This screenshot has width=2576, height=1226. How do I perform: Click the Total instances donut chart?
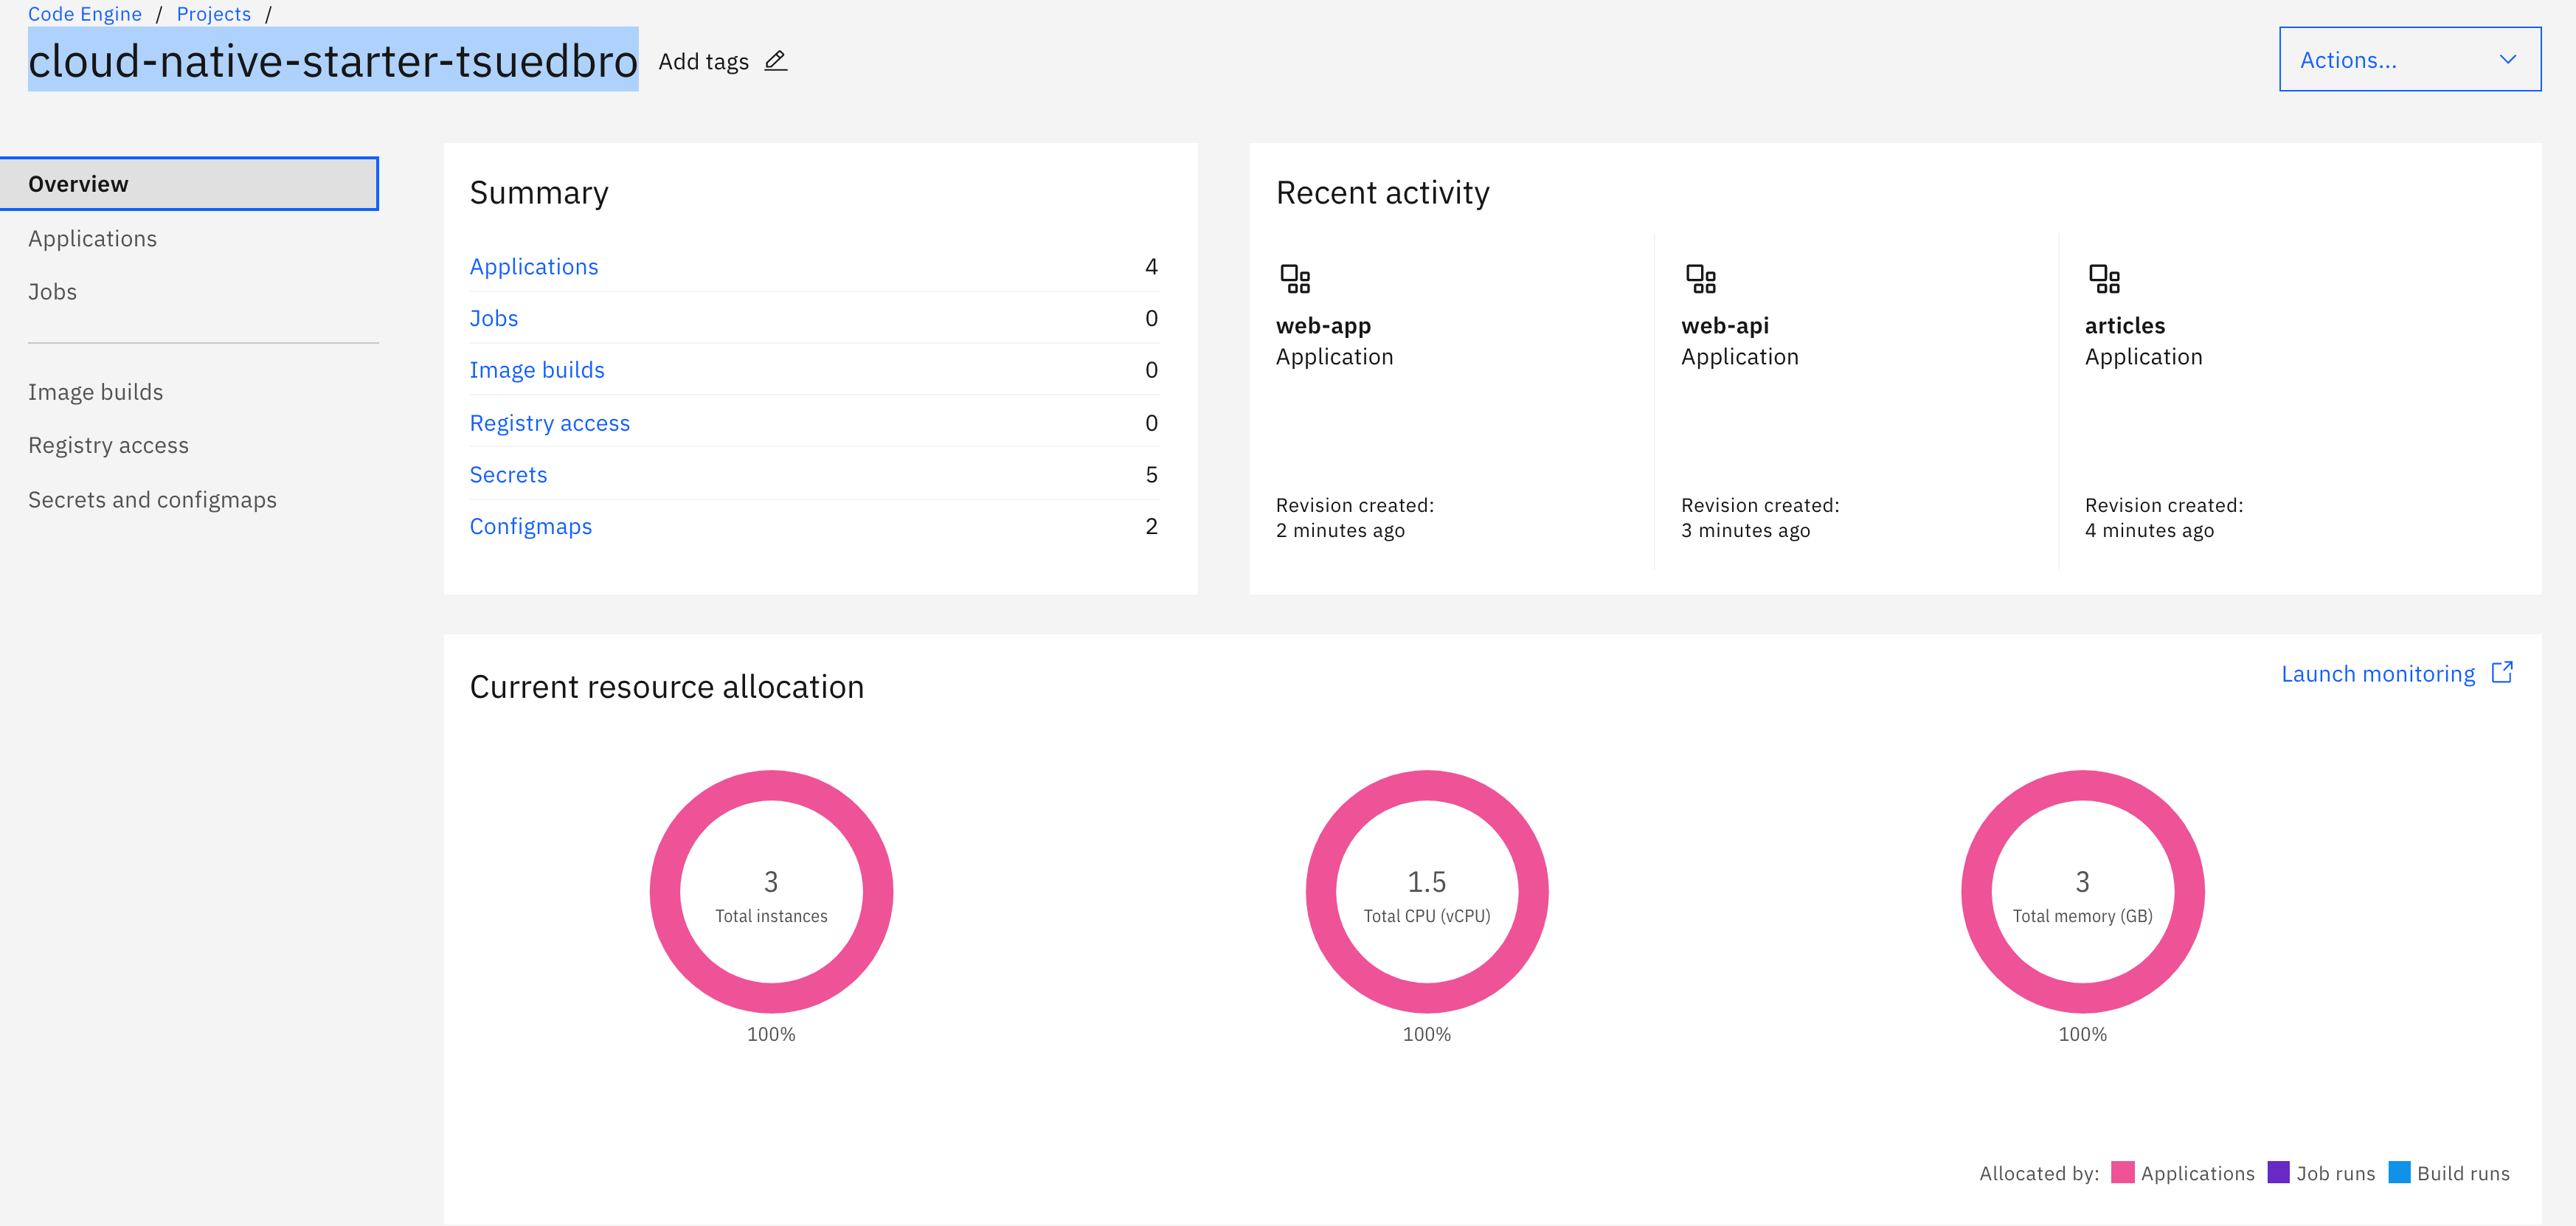[x=771, y=891]
